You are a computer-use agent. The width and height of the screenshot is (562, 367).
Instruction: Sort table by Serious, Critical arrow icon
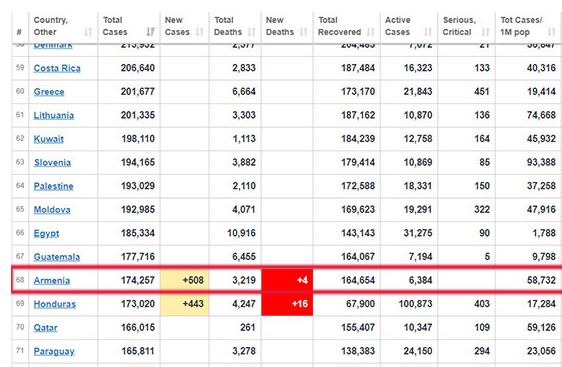coord(485,32)
